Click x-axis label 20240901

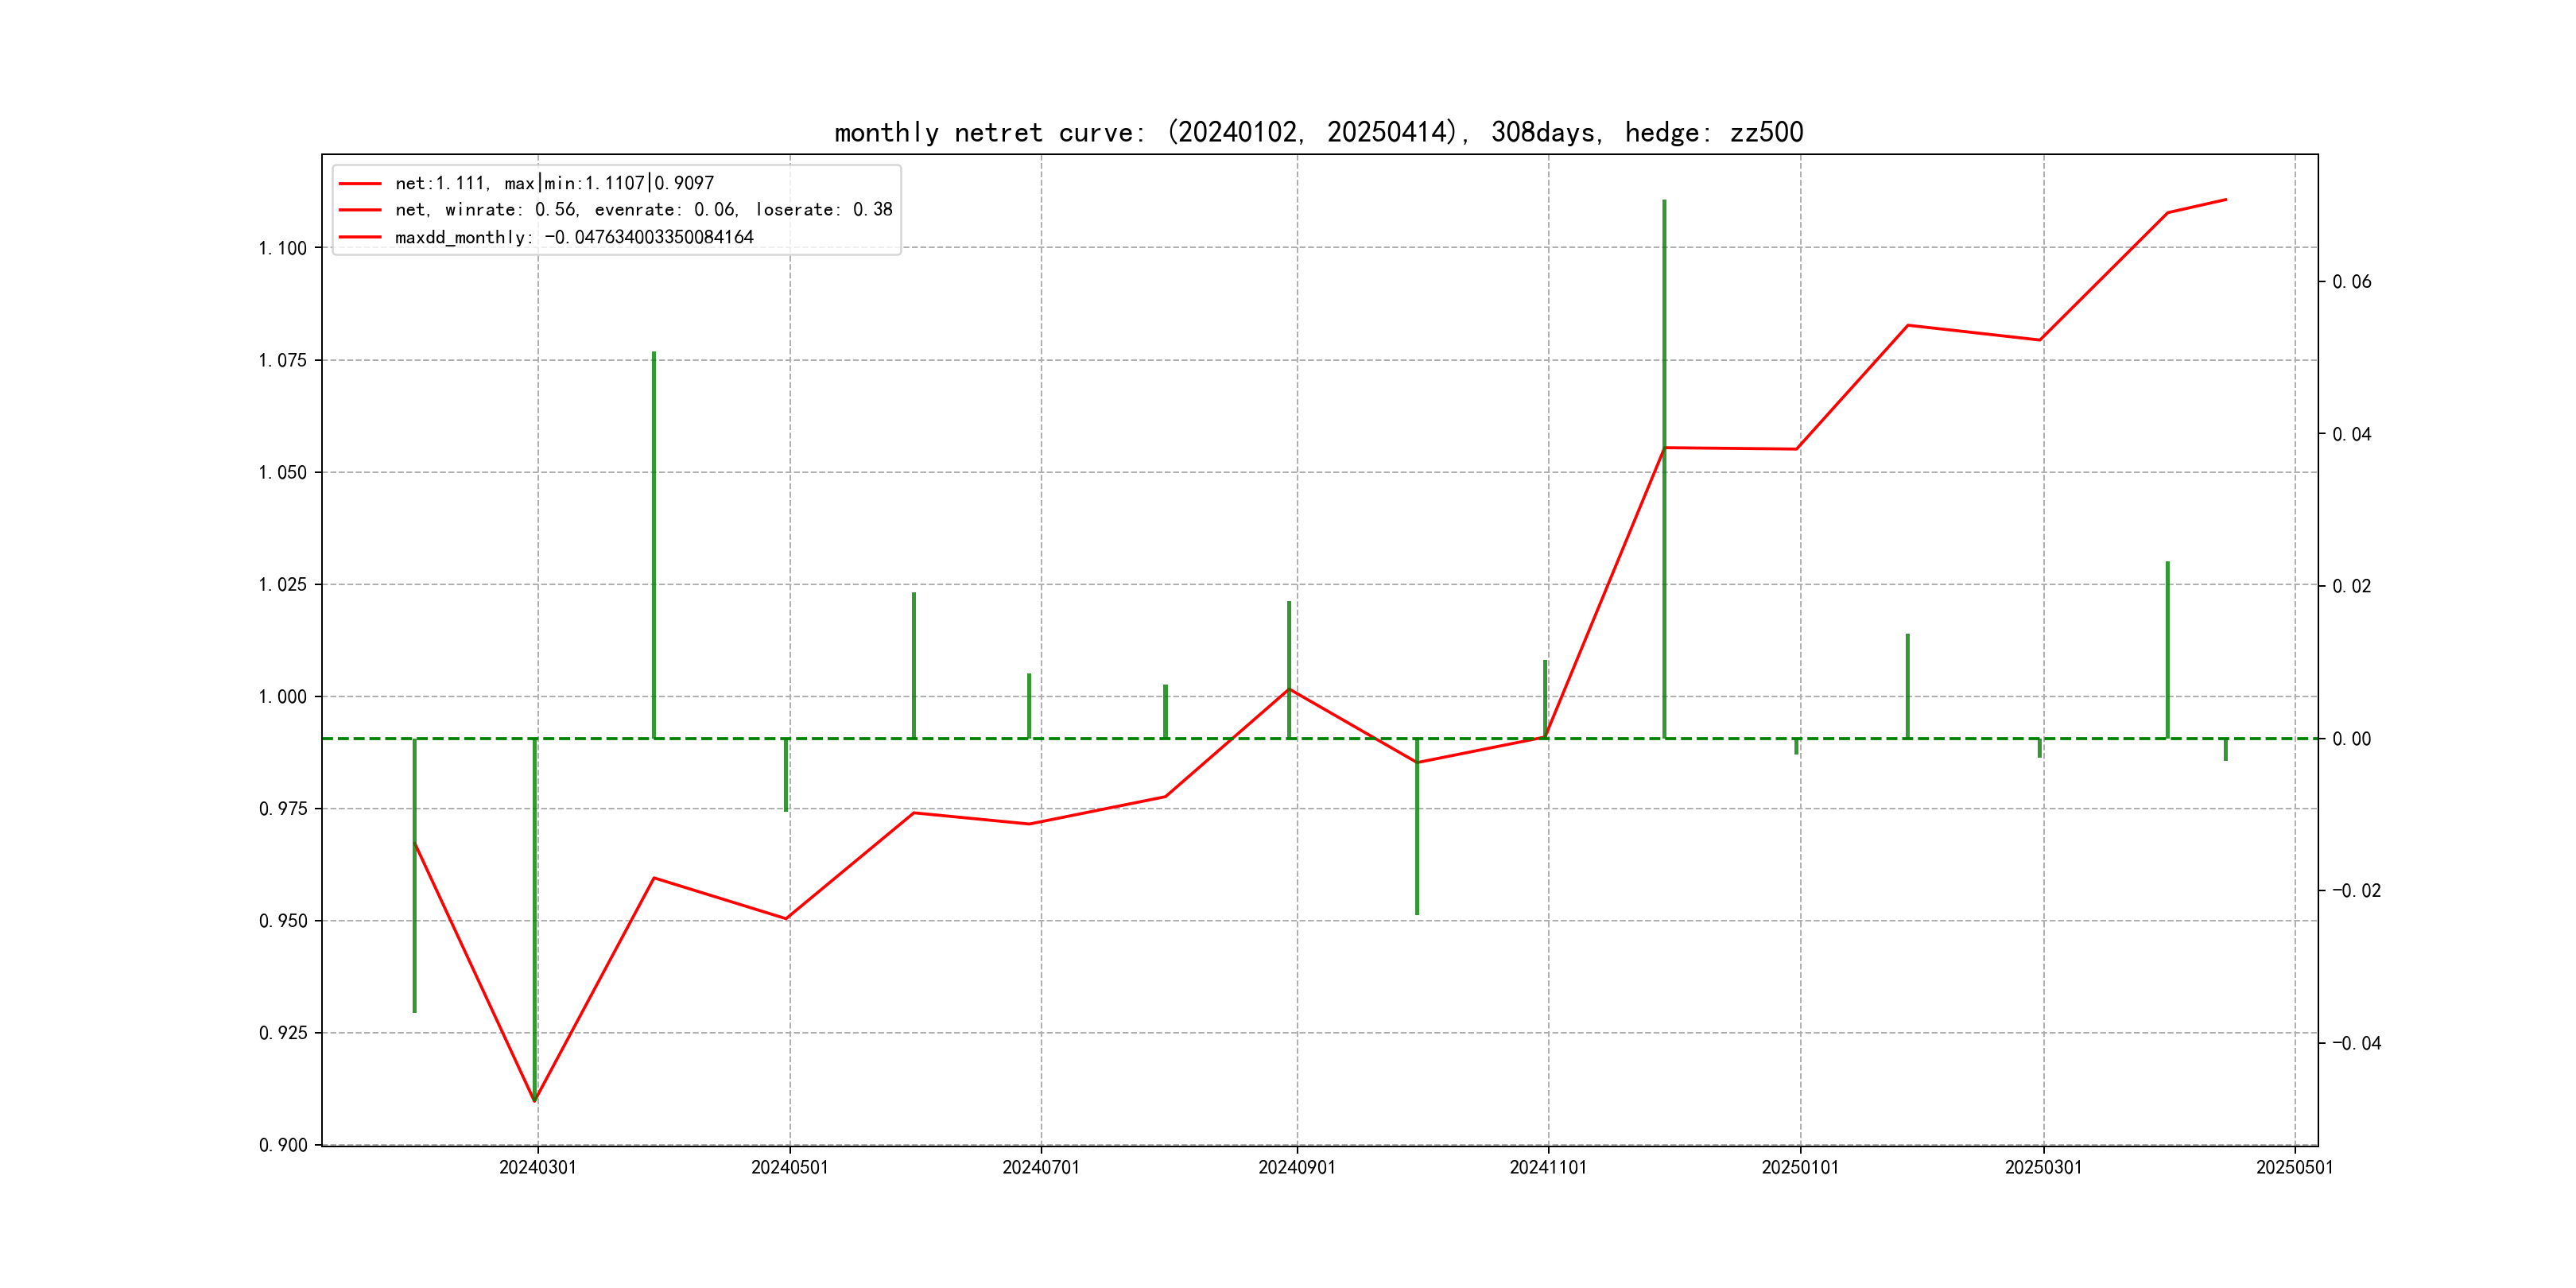click(1297, 1167)
